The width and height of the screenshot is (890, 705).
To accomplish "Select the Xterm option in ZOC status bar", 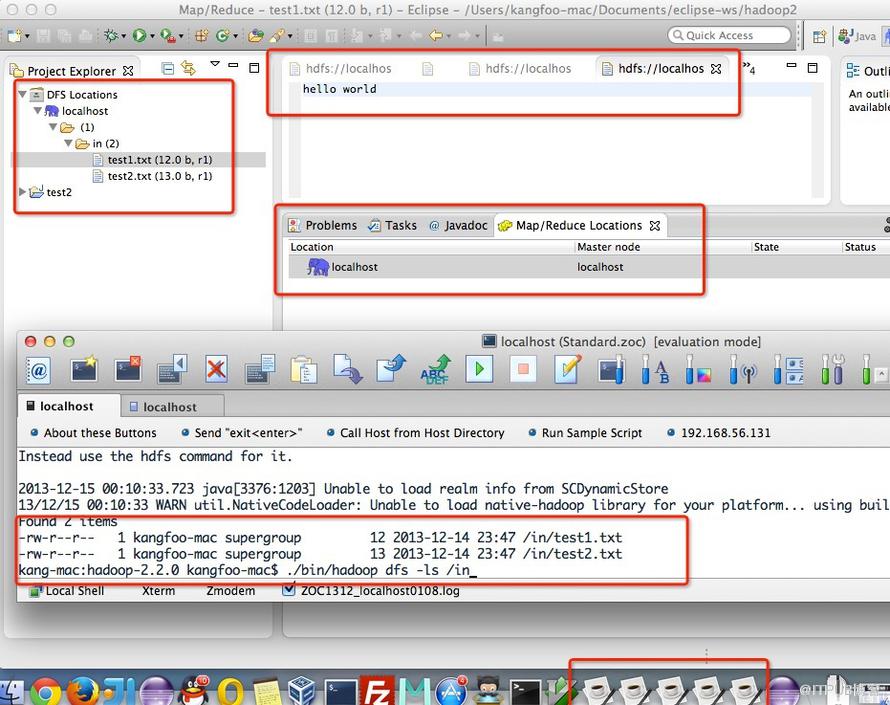I will [x=158, y=591].
